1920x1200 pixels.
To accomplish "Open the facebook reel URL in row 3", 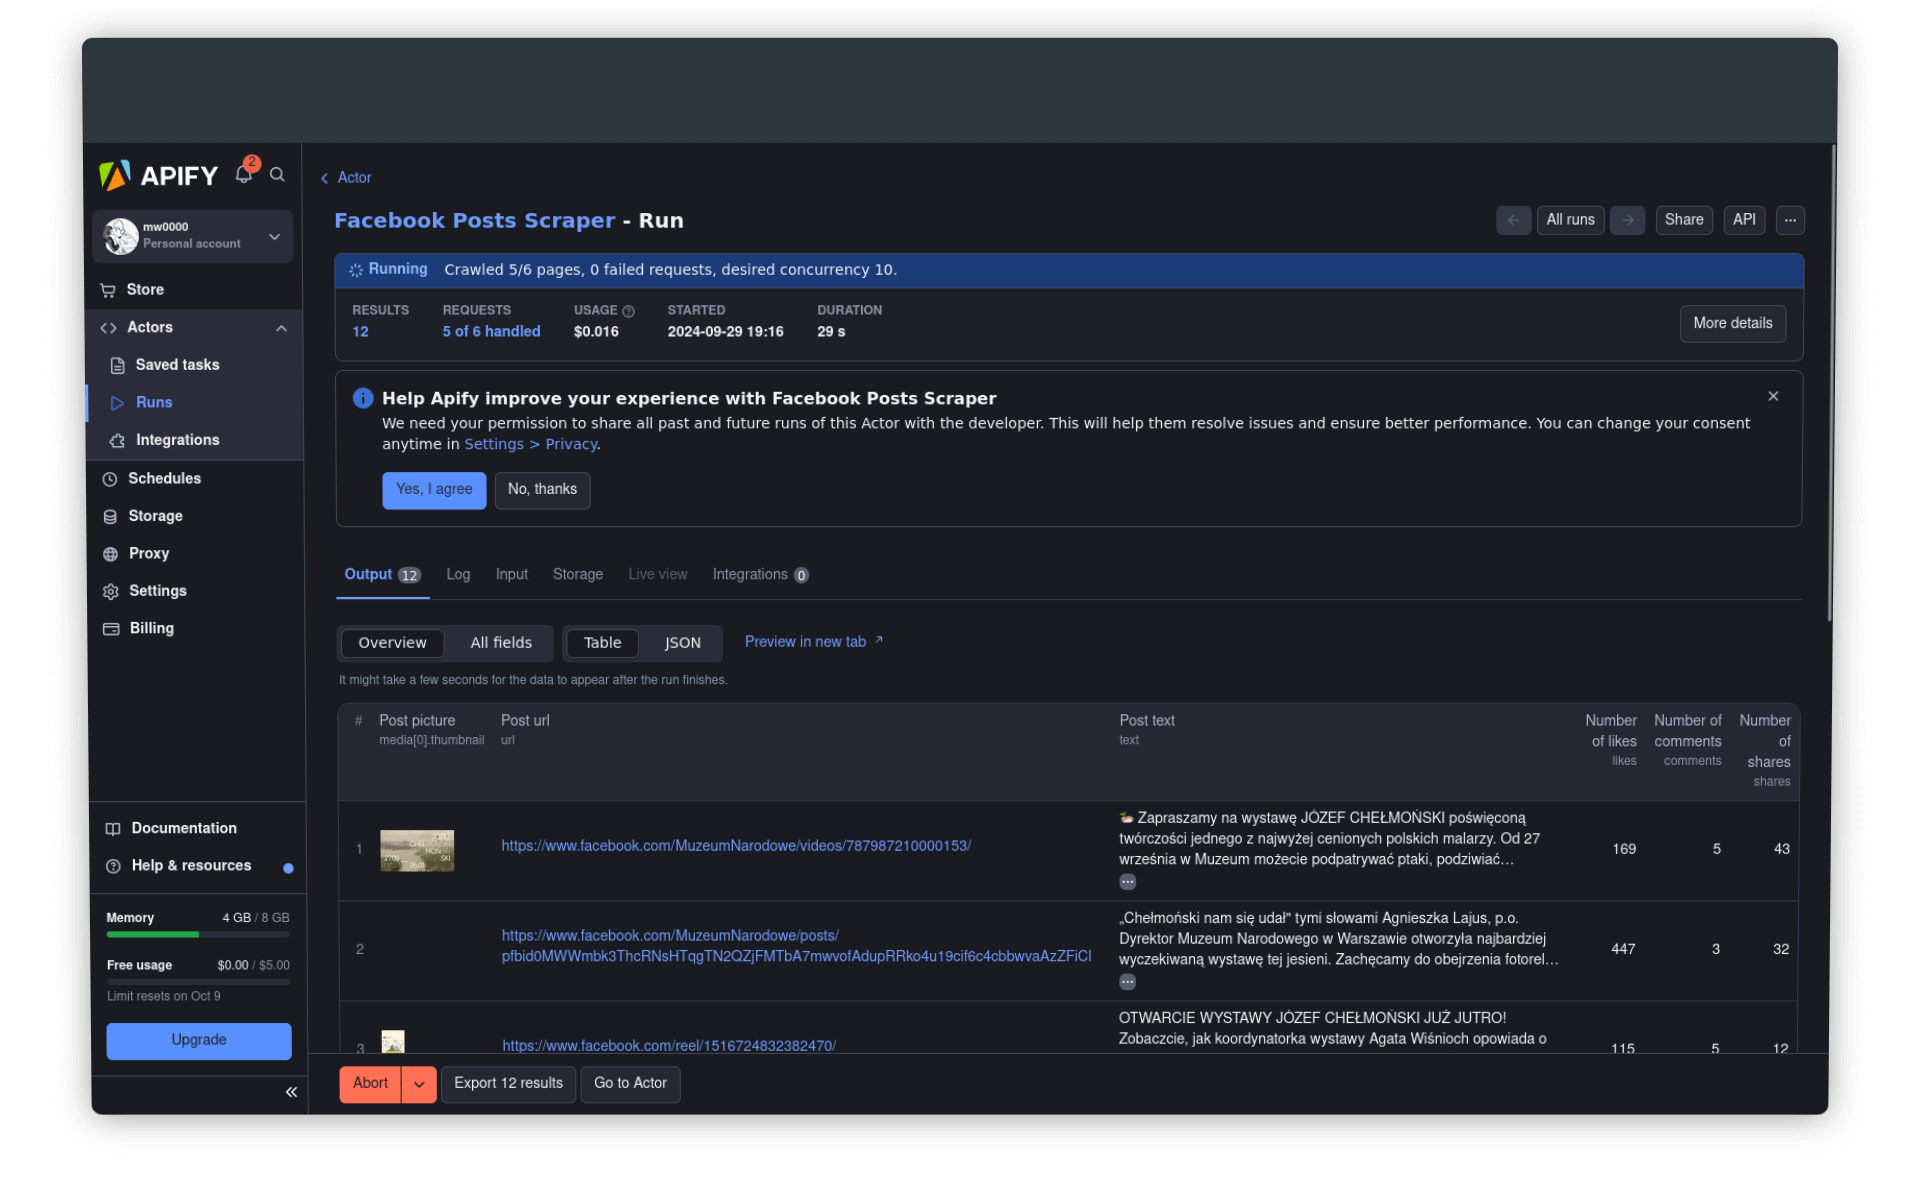I will 668,1046.
